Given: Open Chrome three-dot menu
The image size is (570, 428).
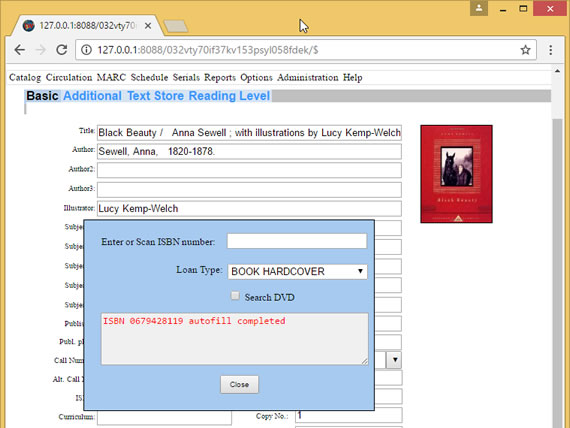Looking at the screenshot, I should 551,50.
